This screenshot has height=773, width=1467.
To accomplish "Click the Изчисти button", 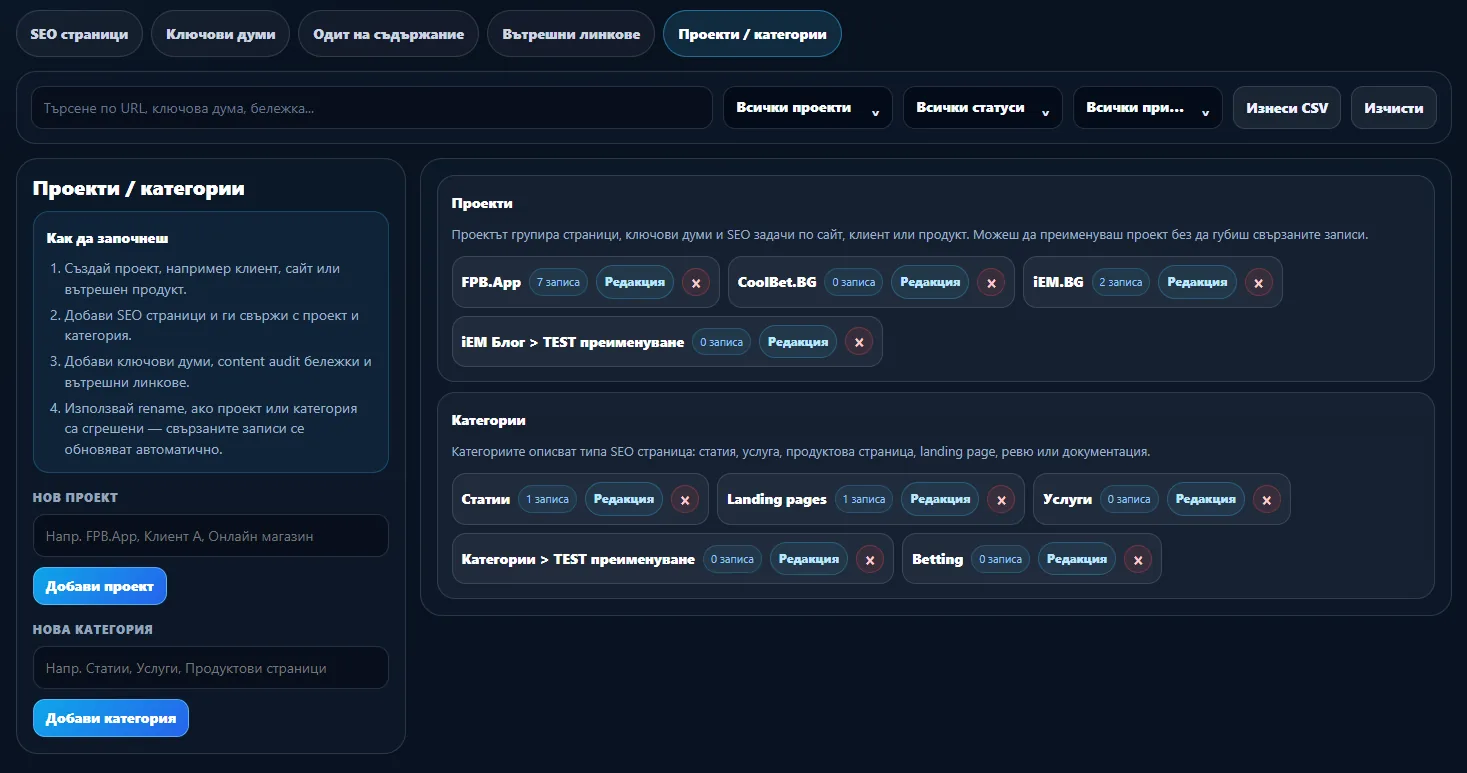I will [1394, 107].
